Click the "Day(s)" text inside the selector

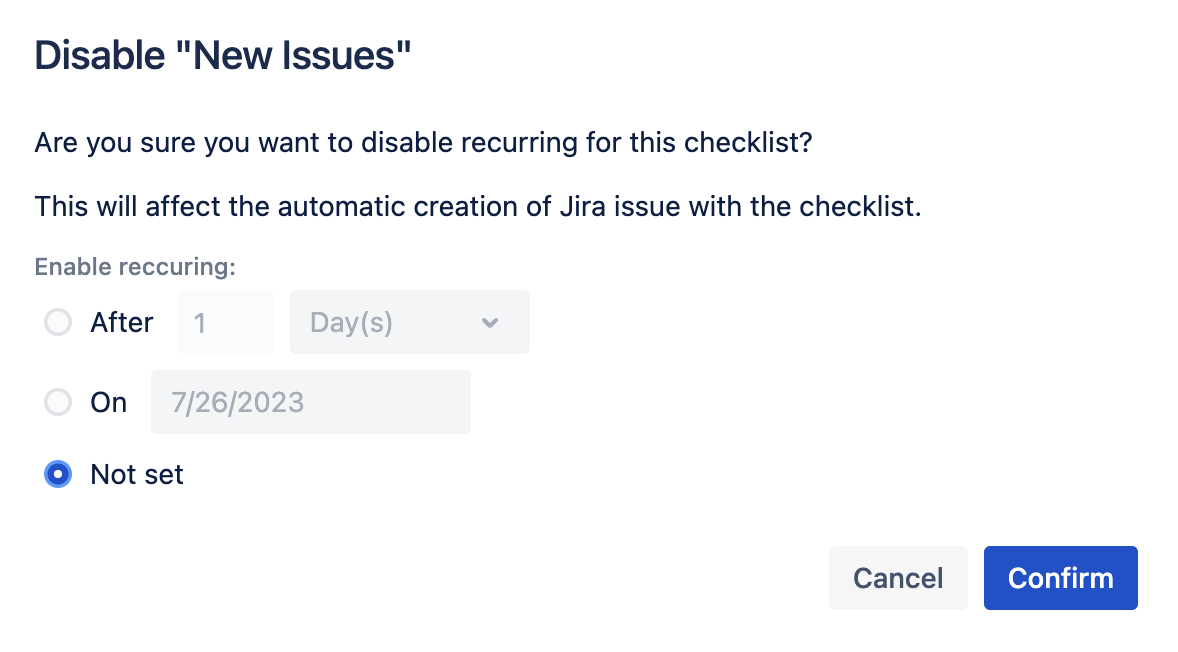352,323
